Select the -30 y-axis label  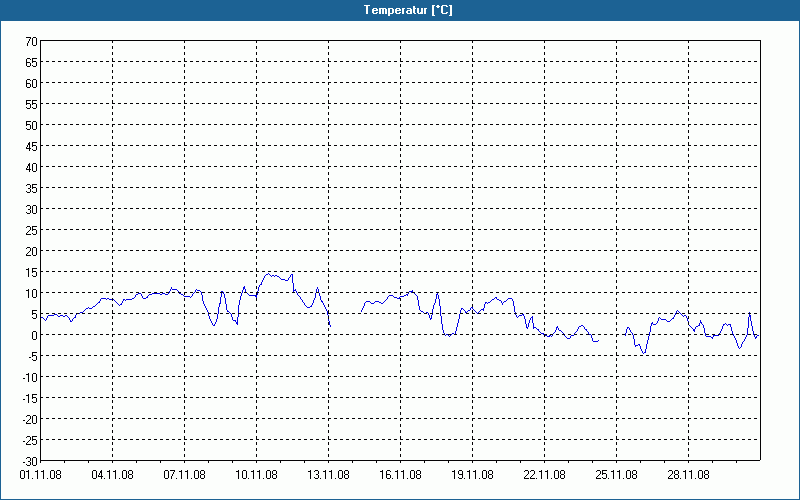pos(28,461)
